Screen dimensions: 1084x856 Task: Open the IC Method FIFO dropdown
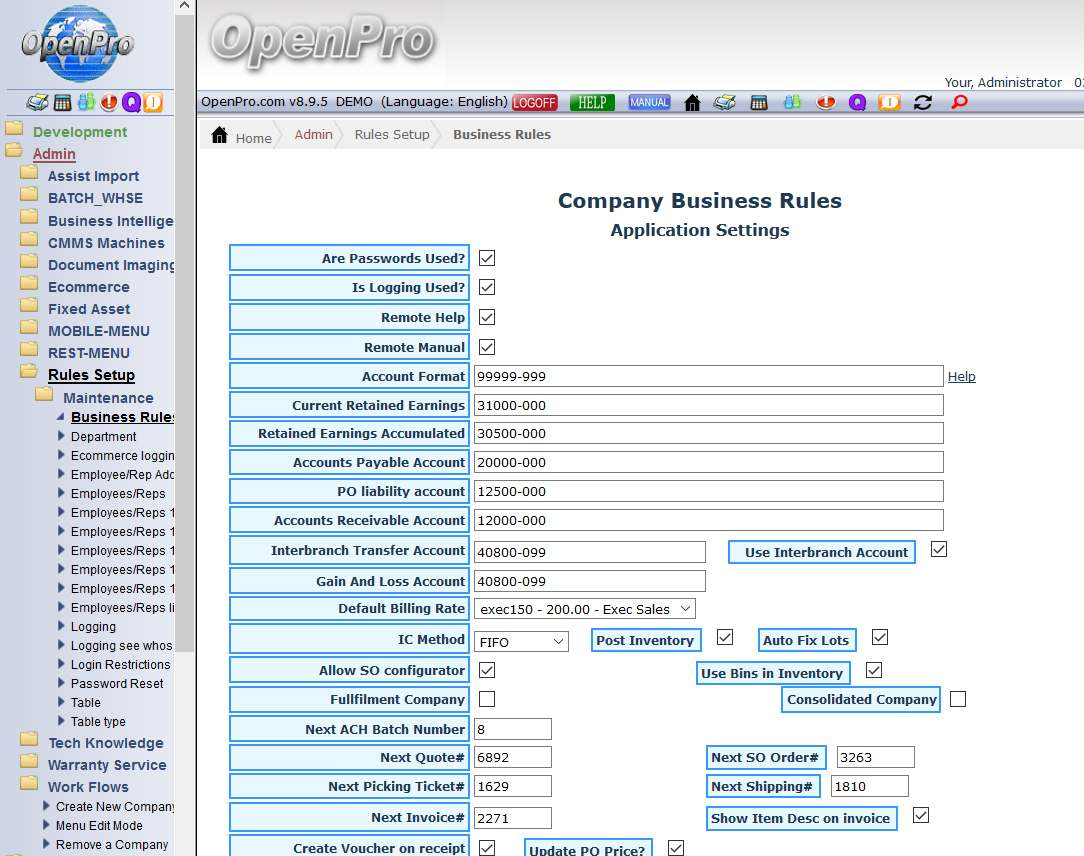coord(521,641)
